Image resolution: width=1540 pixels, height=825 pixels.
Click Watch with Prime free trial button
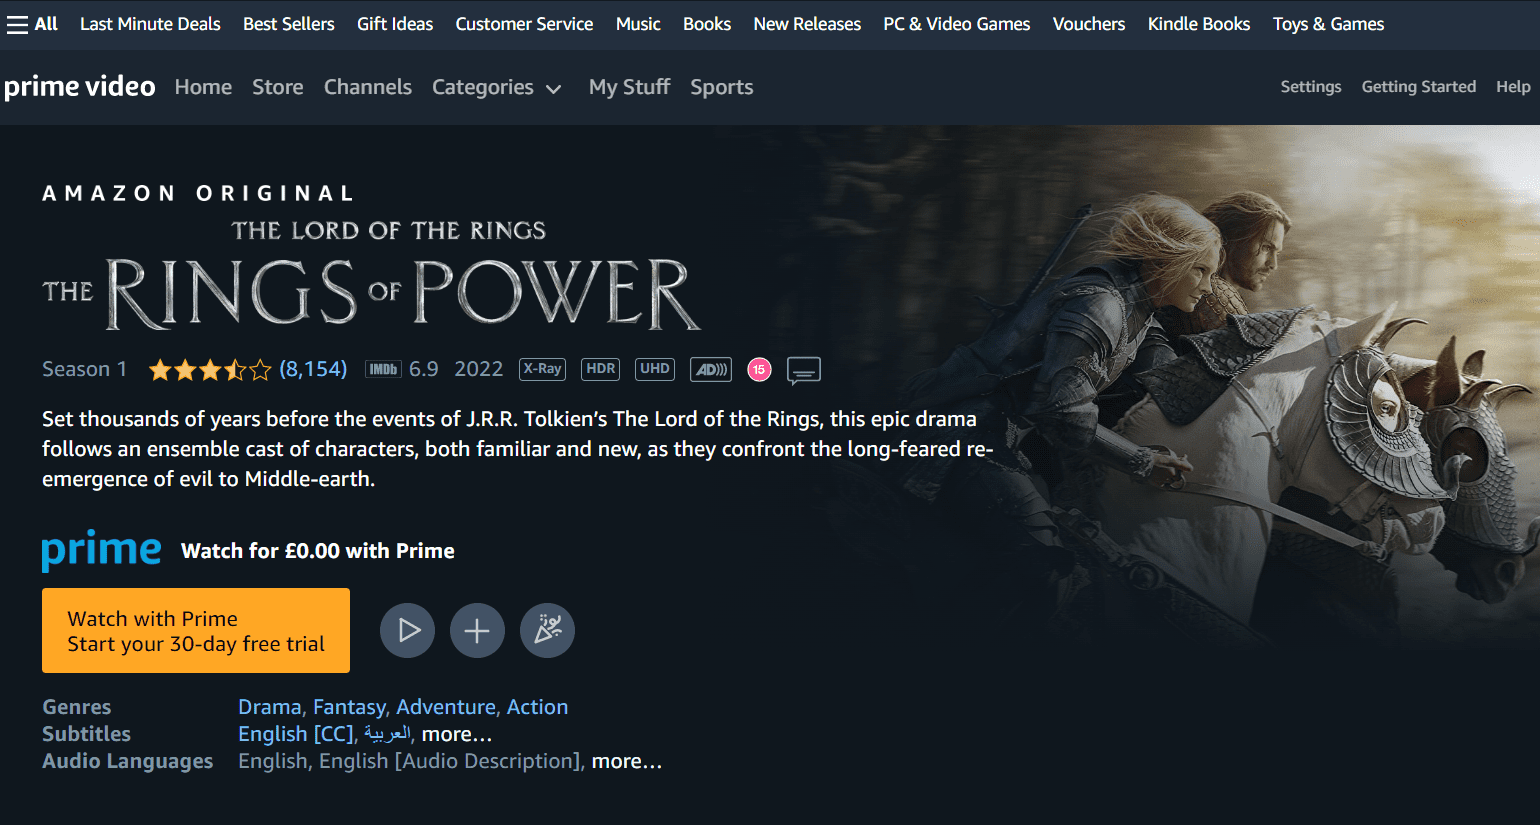pos(196,630)
